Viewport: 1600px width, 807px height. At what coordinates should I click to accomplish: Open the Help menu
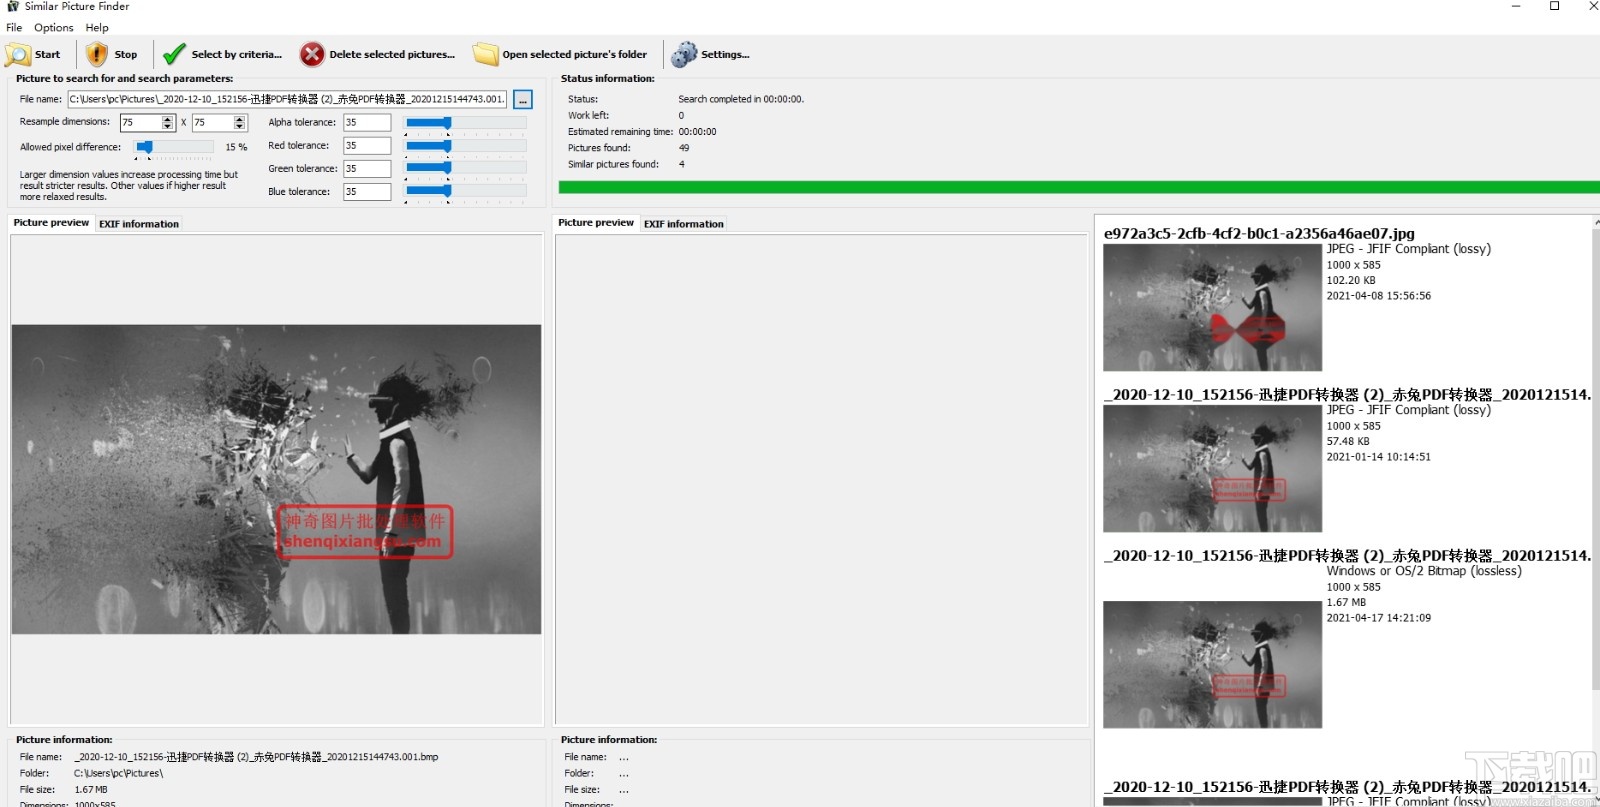[x=97, y=27]
